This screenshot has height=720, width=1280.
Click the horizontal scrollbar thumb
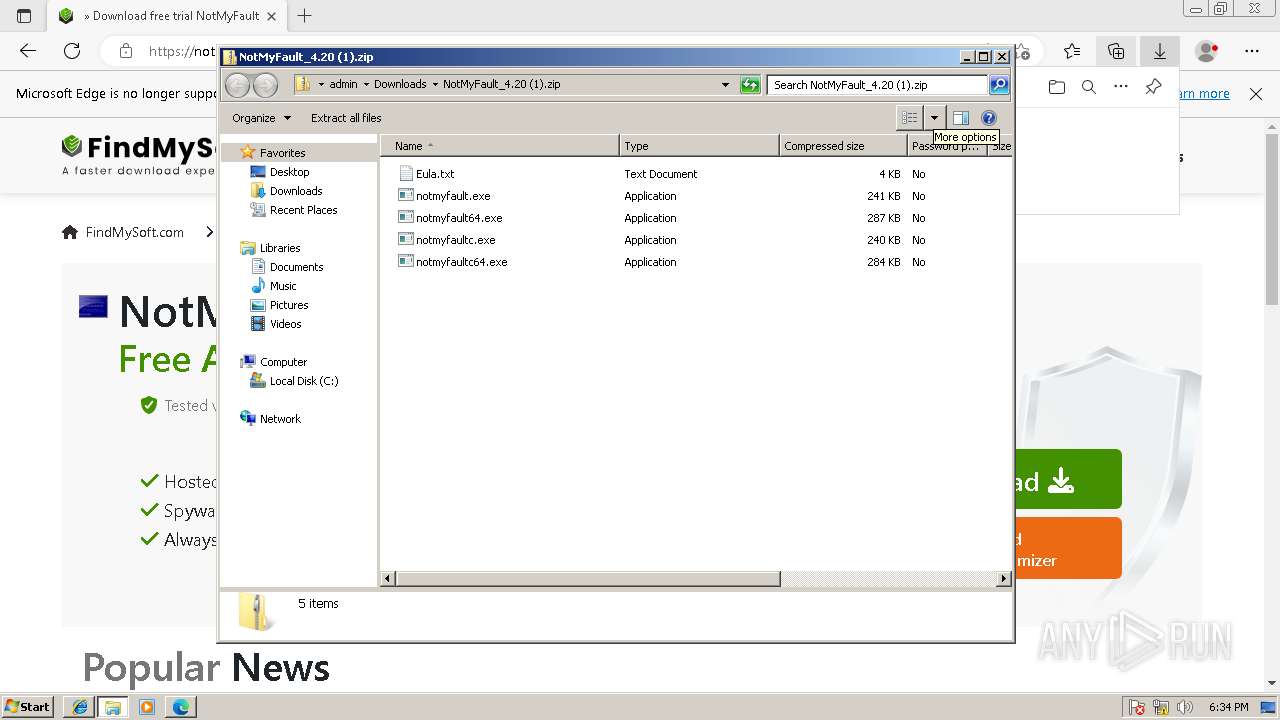(x=588, y=579)
